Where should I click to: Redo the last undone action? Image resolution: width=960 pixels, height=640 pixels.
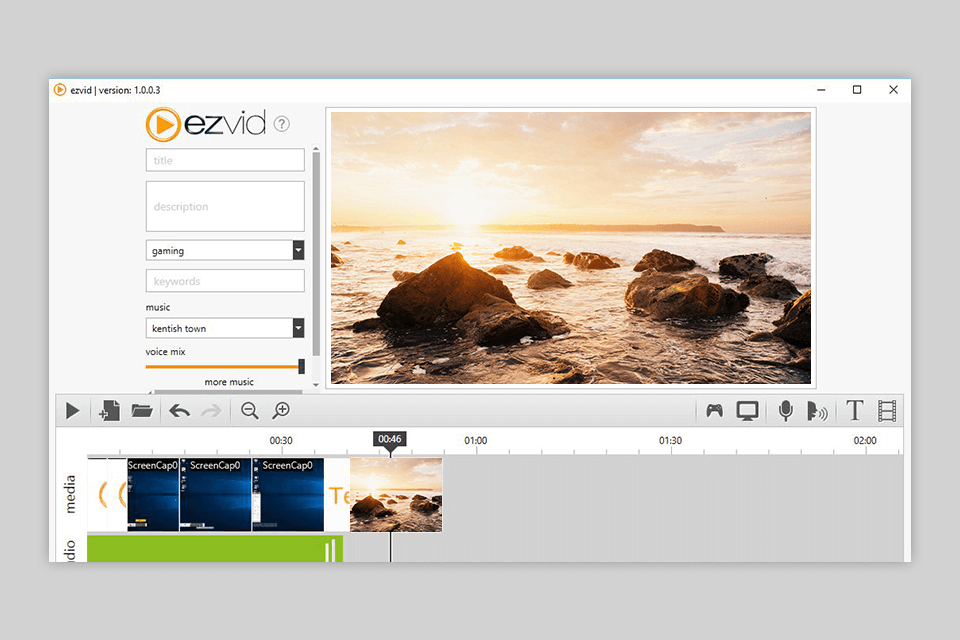[x=211, y=410]
